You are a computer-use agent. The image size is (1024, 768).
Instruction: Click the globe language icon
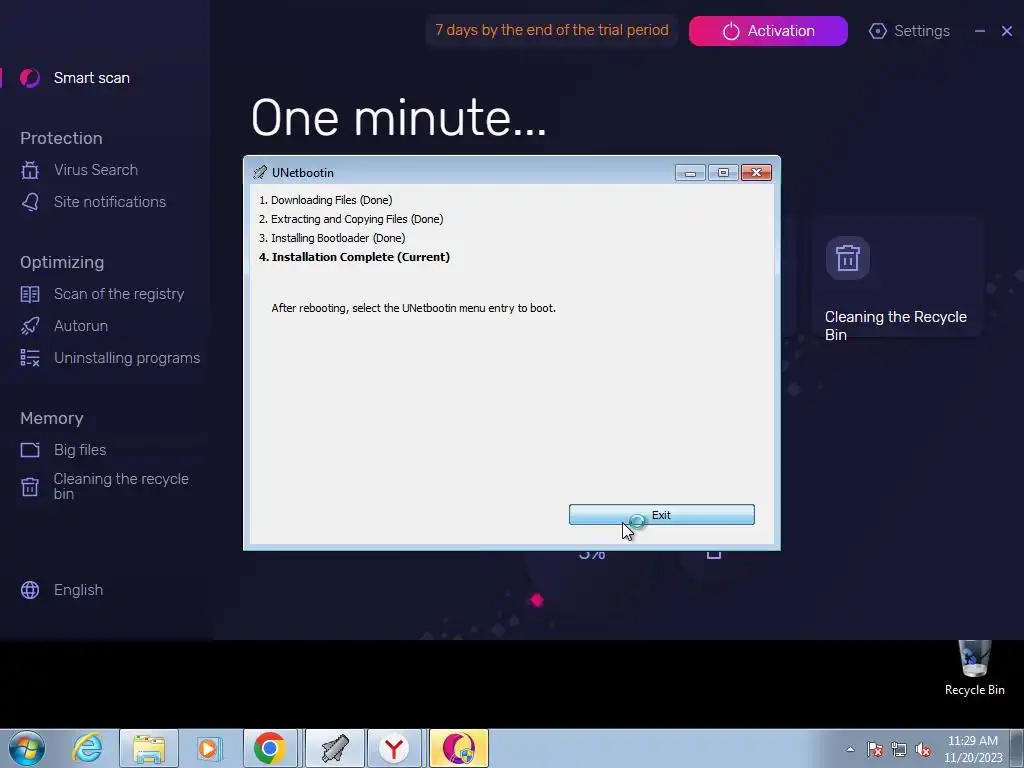[29, 590]
